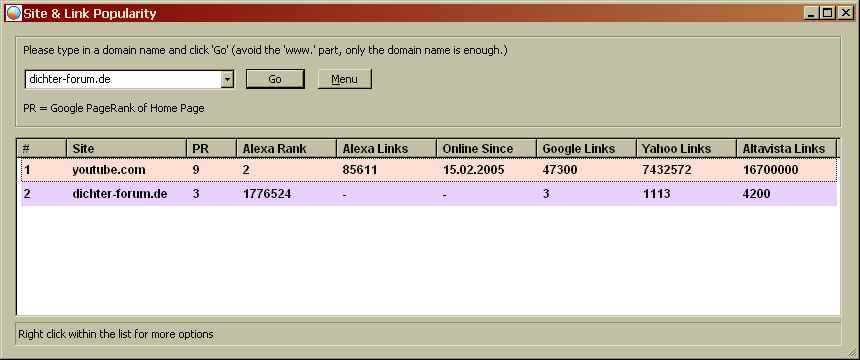The image size is (860, 360).
Task: Click Alexa Rank value 1776524
Action: click(267, 194)
